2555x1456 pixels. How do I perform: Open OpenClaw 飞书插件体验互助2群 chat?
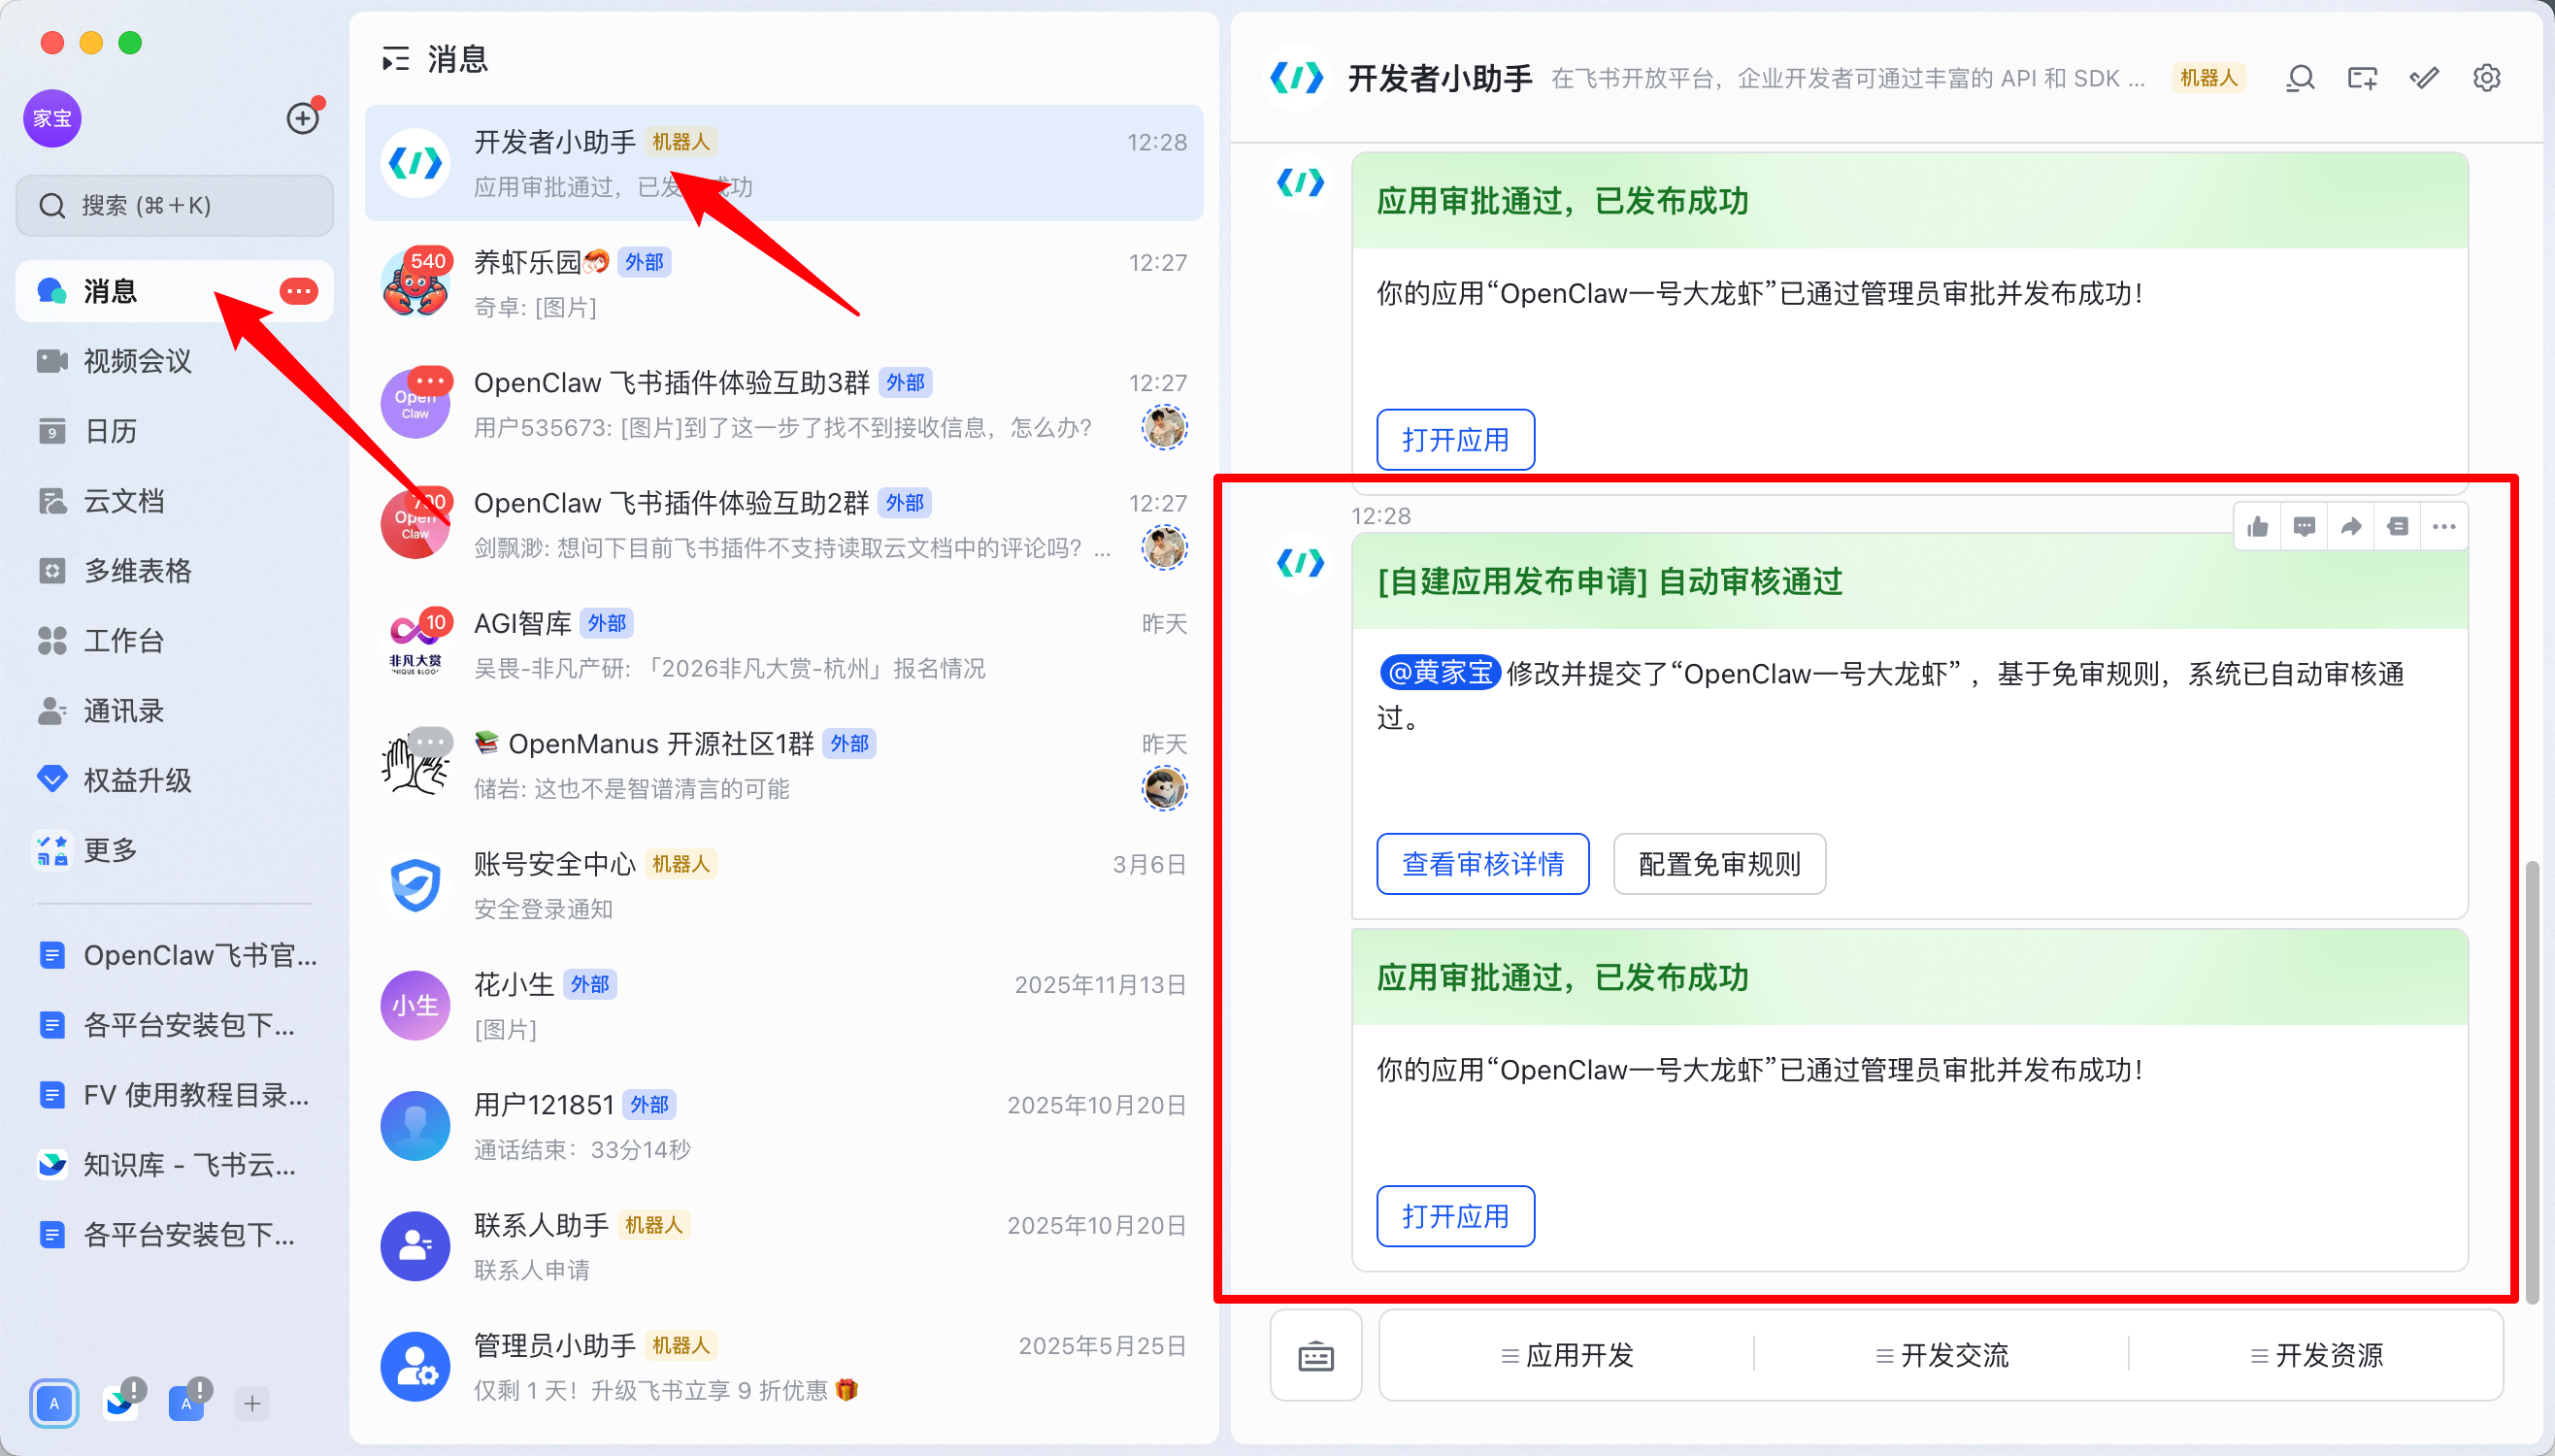[x=784, y=524]
